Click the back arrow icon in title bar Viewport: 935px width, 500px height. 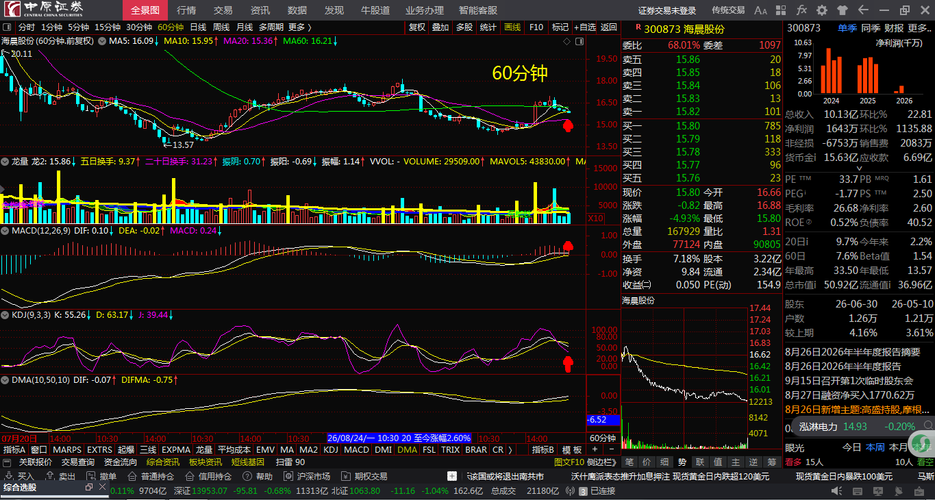click(x=863, y=10)
